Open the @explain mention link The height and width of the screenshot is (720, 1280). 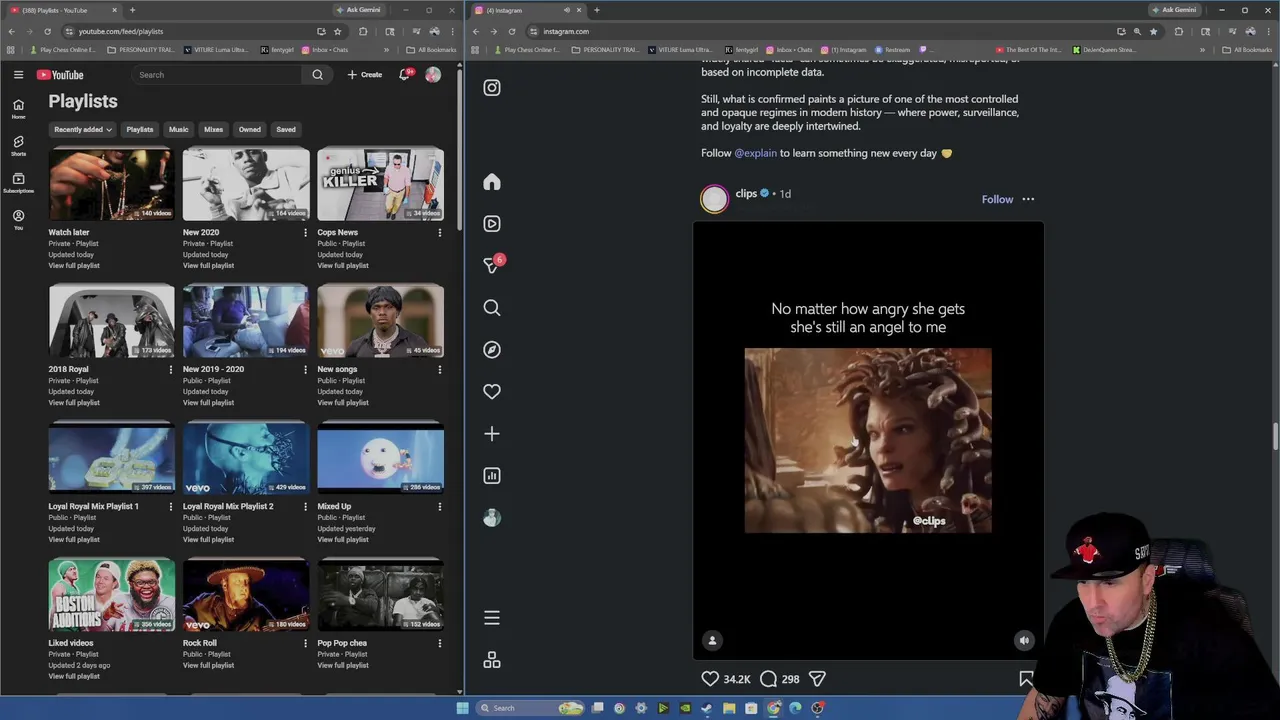click(755, 153)
